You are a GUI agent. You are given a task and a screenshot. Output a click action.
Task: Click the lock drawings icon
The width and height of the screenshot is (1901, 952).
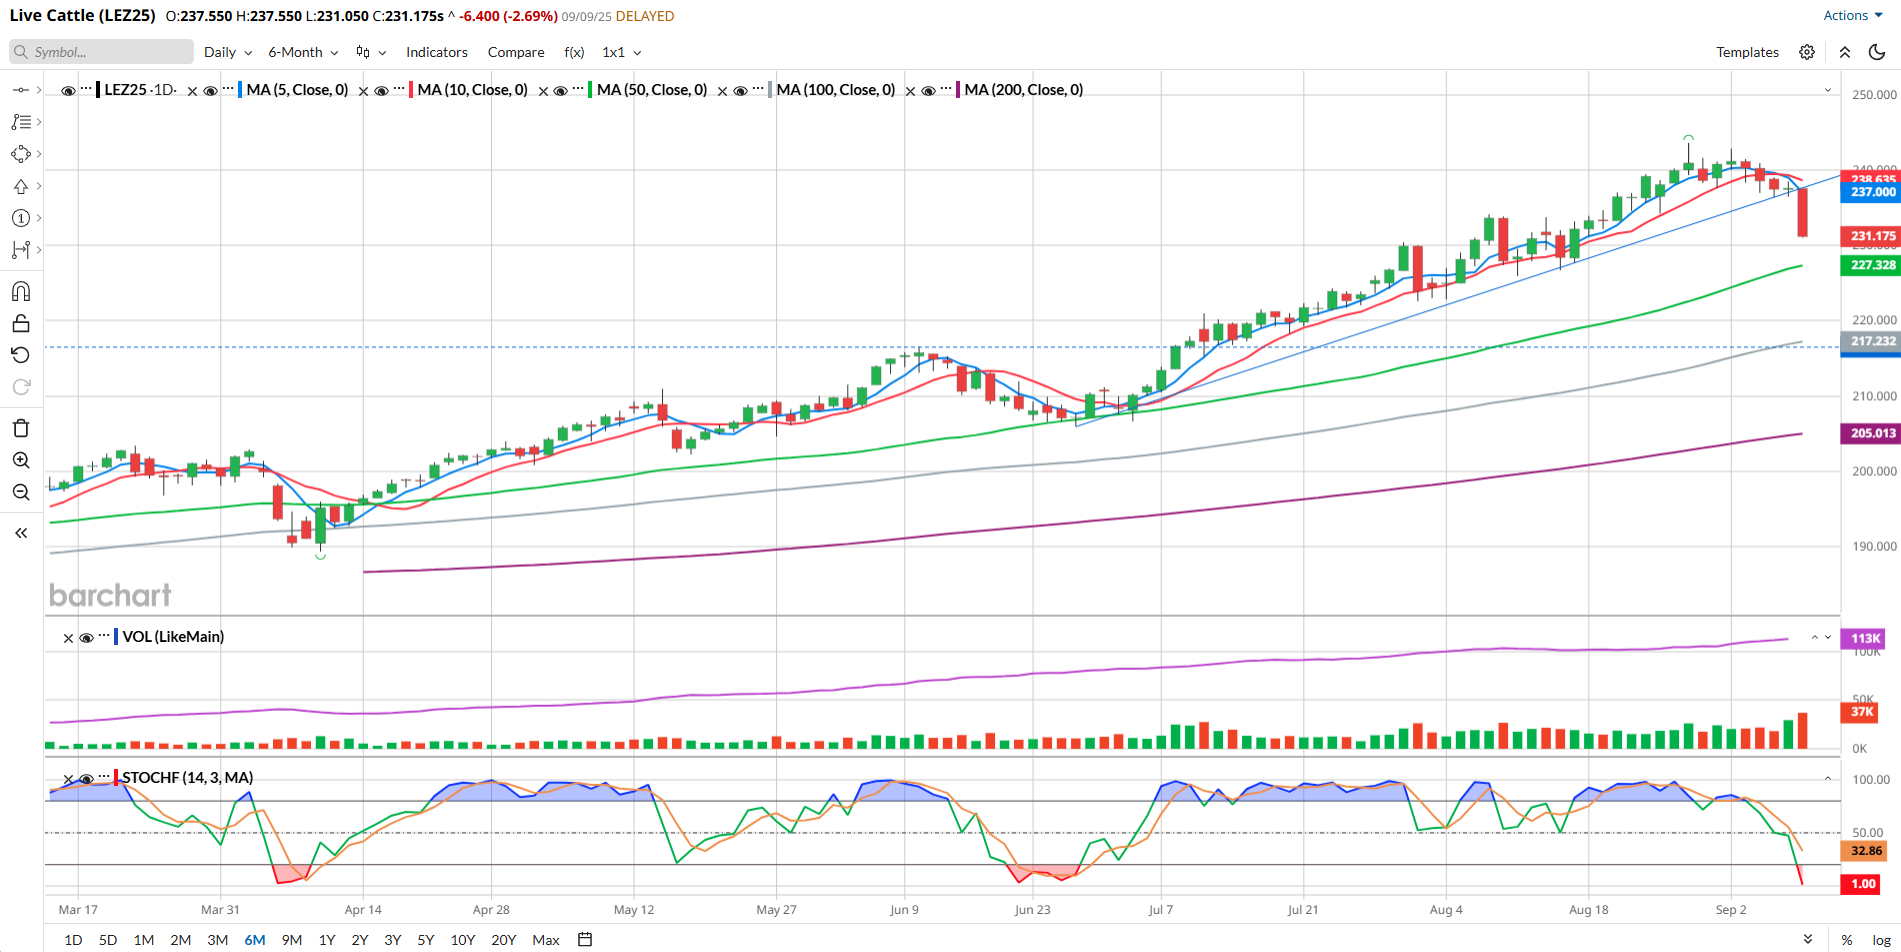(21, 323)
